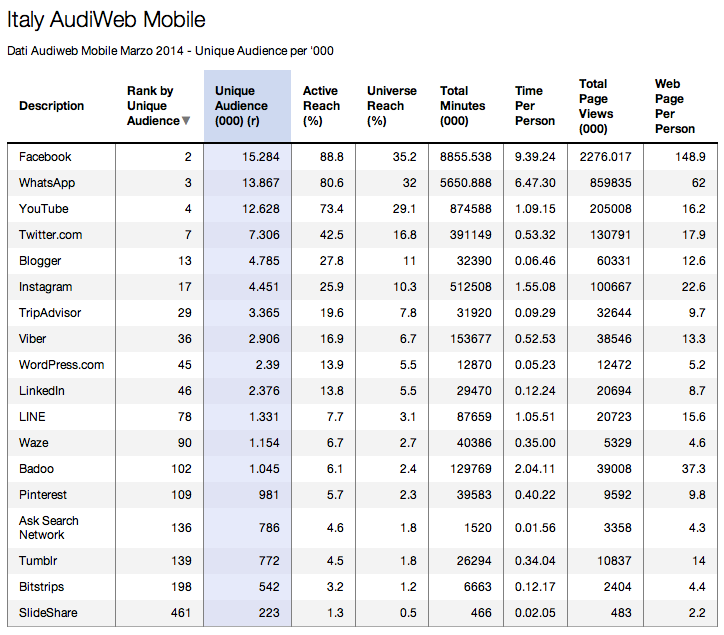Click Ask Search Network's total minutes 1520
The height and width of the screenshot is (635, 724).
[477, 527]
